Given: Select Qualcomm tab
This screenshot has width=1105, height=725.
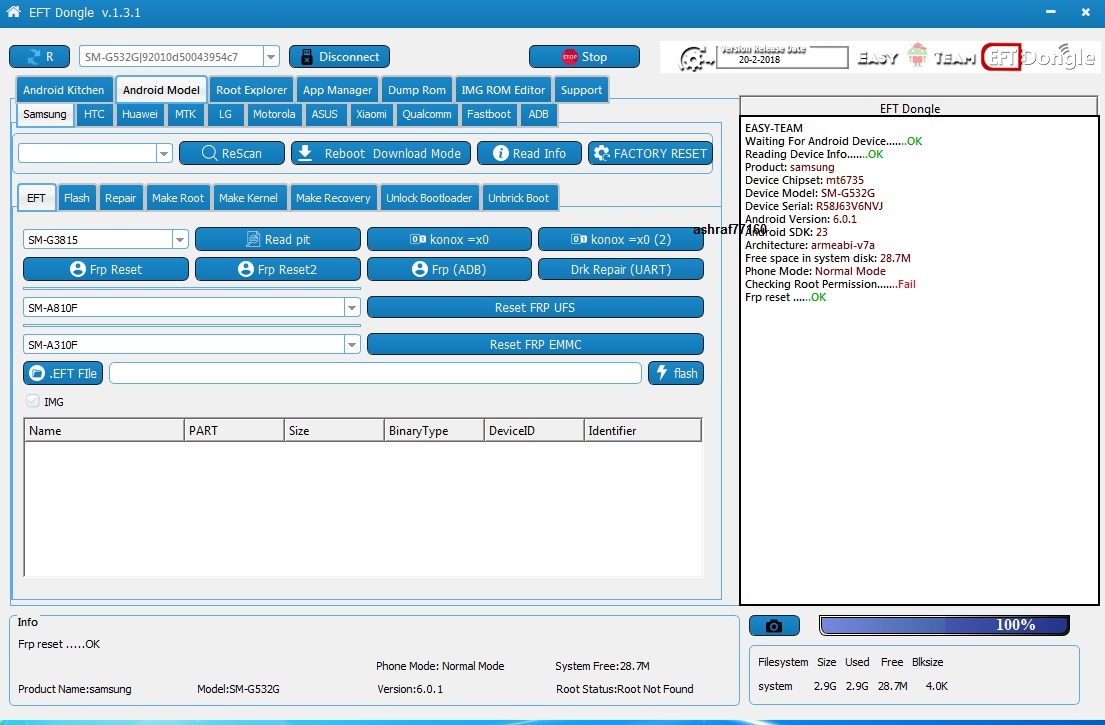Looking at the screenshot, I should [x=427, y=114].
